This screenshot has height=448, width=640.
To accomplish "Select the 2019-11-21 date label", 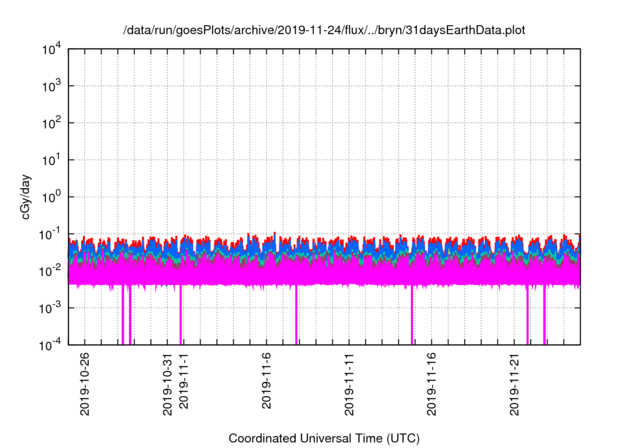I will tap(515, 384).
